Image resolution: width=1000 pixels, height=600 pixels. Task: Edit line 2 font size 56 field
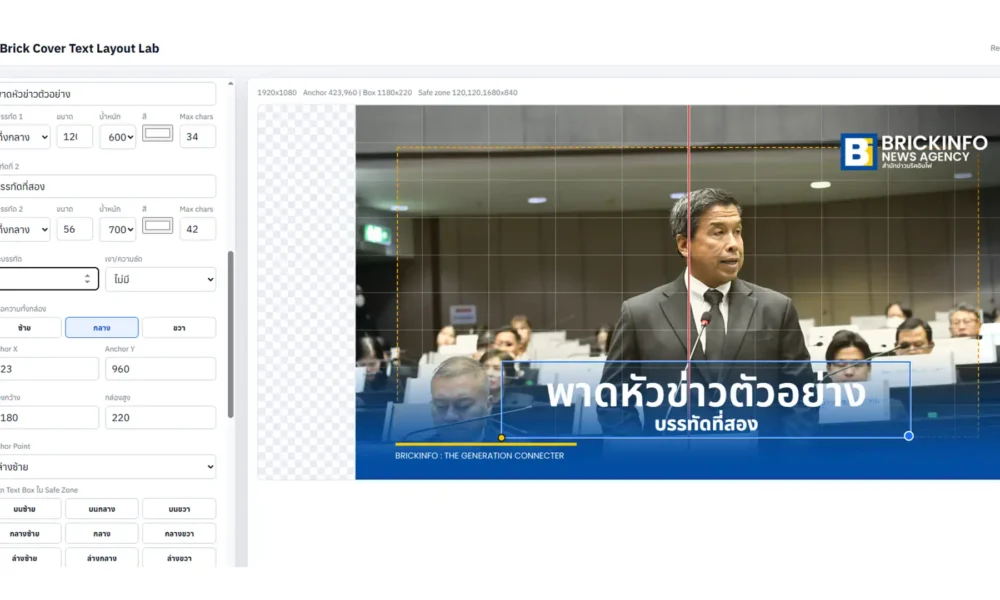(75, 229)
